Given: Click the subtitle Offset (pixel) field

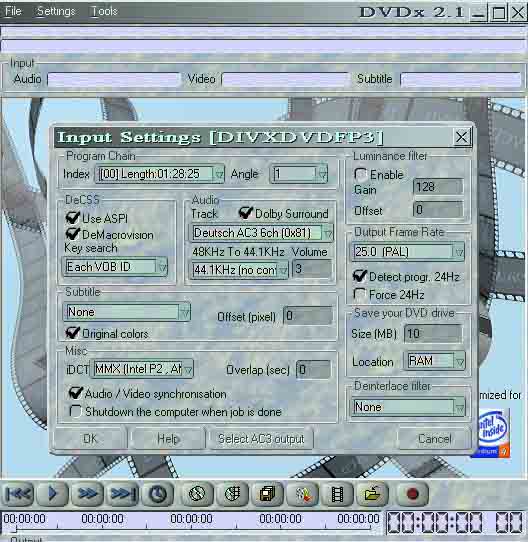Looking at the screenshot, I should [308, 316].
